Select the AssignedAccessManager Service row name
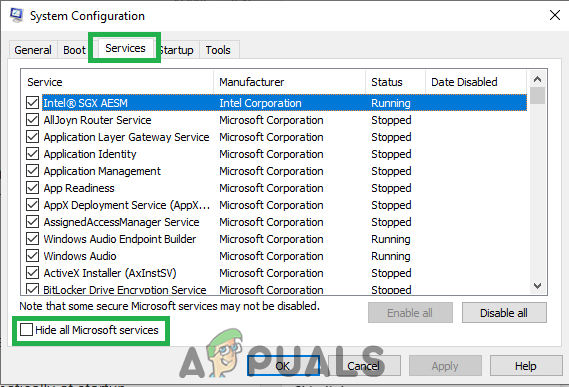 click(122, 222)
